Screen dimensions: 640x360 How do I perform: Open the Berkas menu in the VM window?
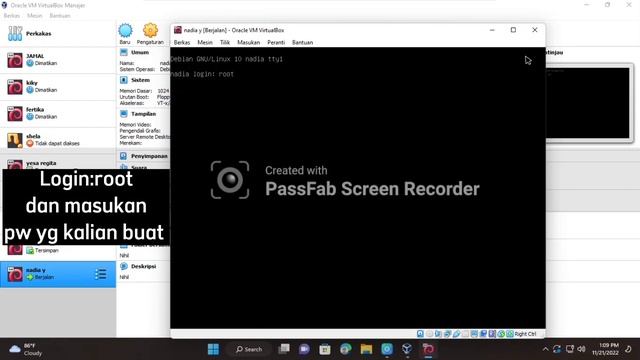tap(182, 42)
